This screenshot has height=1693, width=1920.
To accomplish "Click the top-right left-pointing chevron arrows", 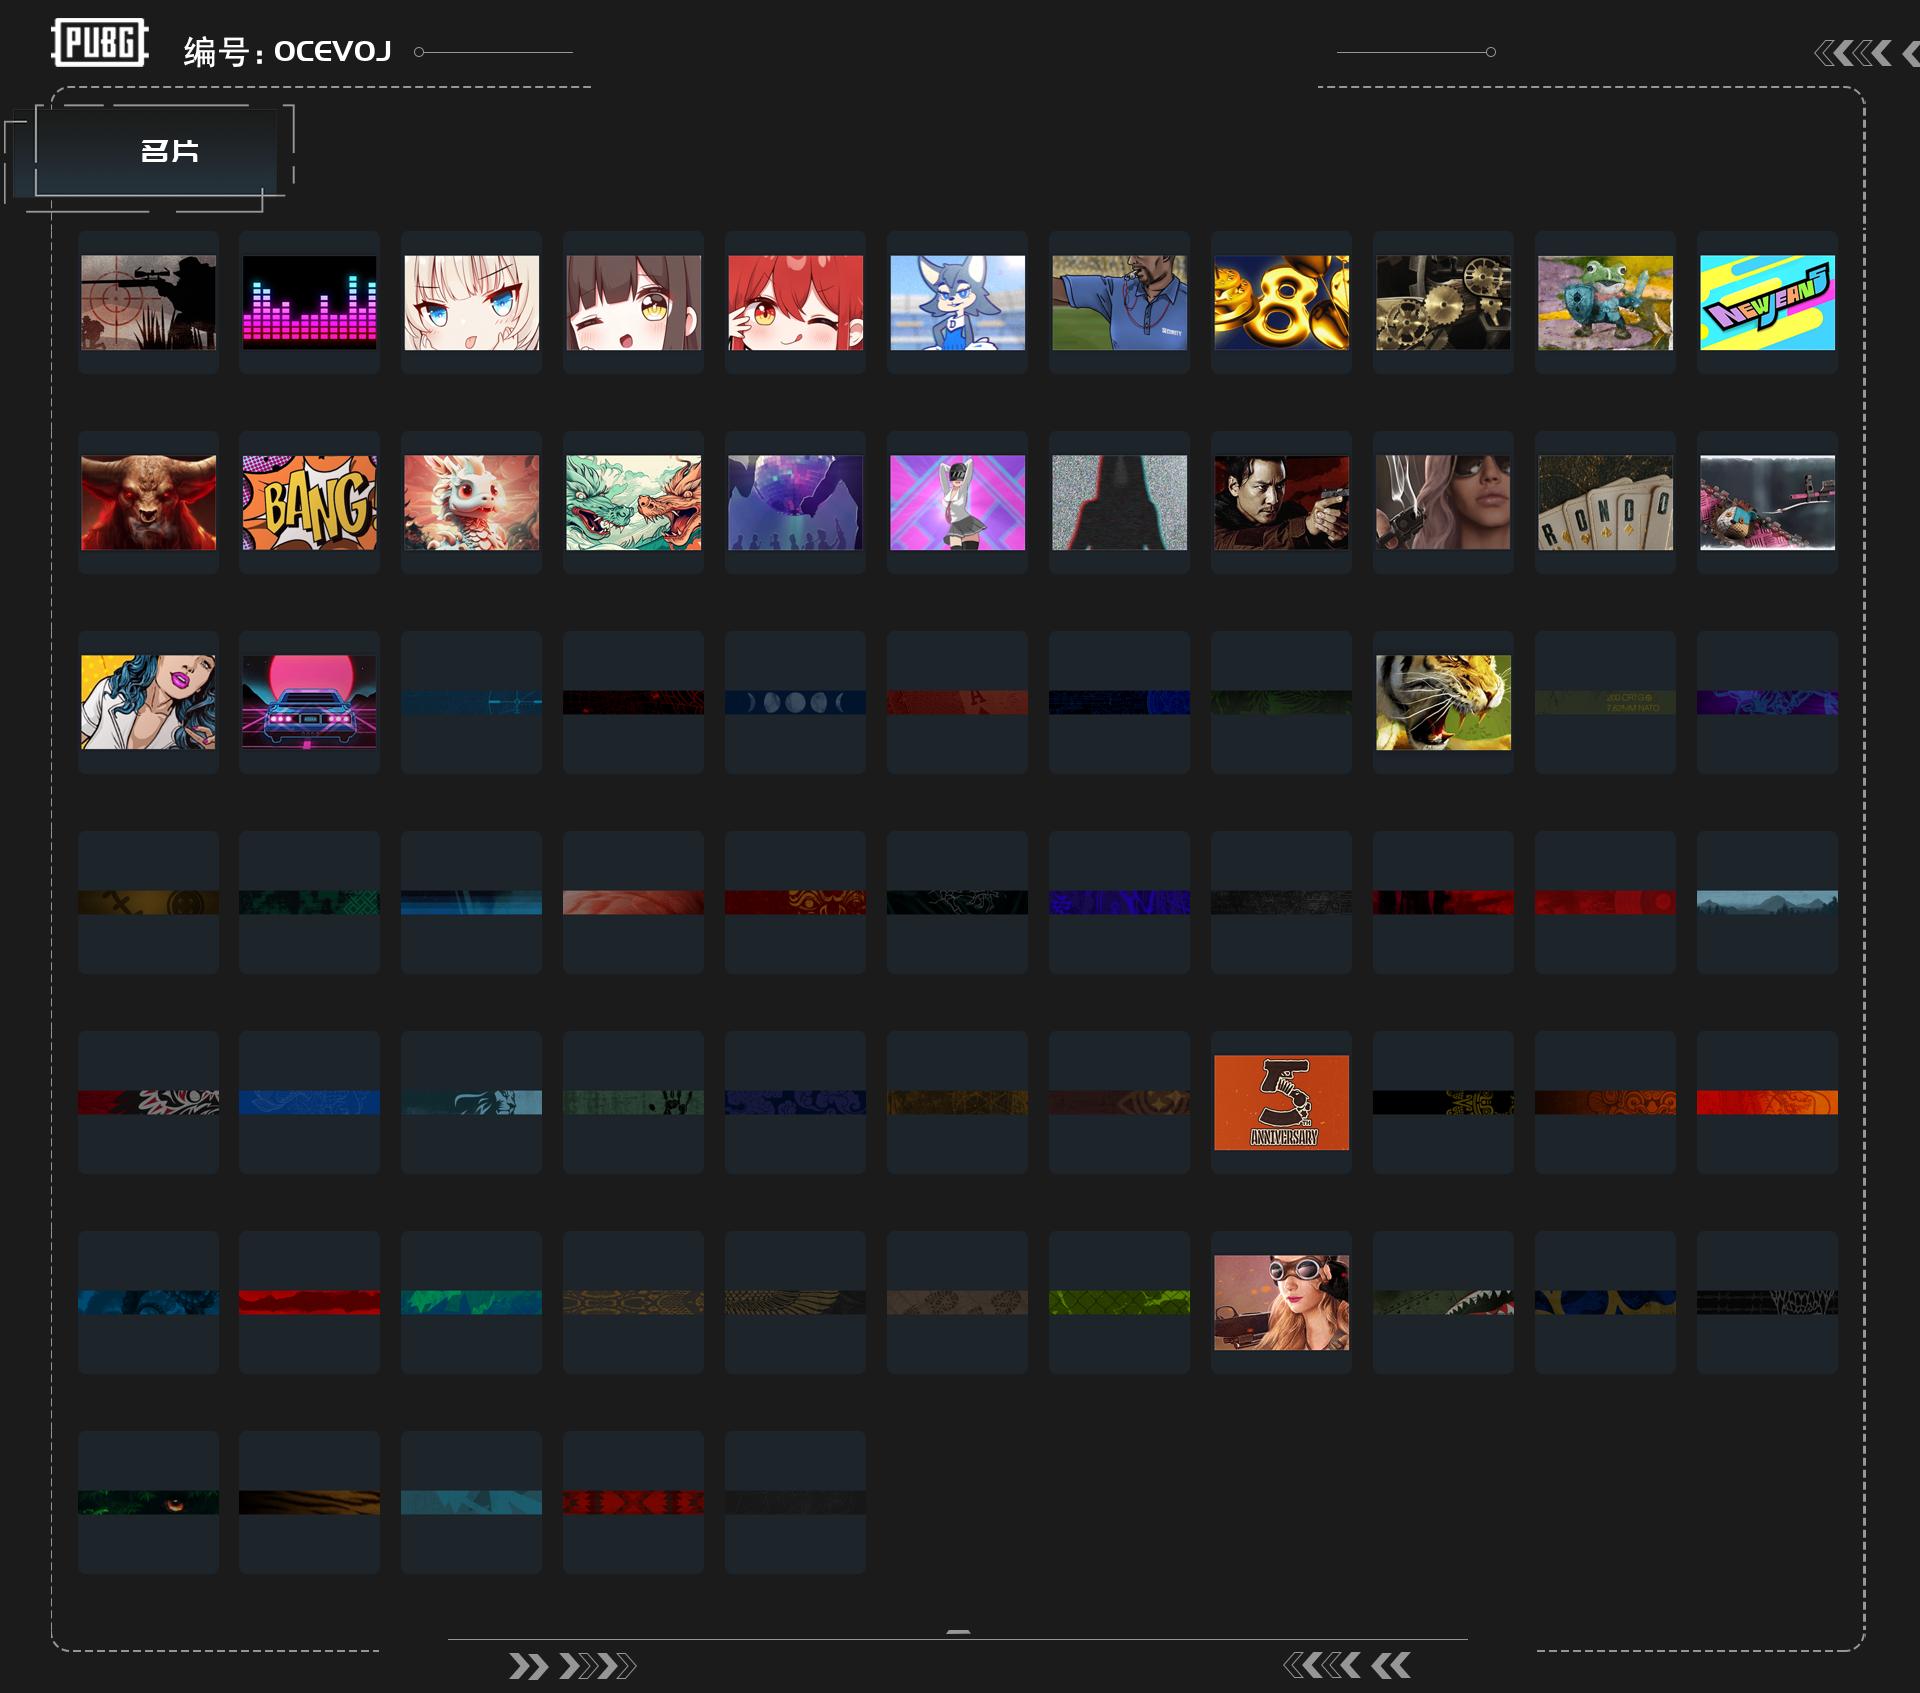I will tap(1866, 53).
